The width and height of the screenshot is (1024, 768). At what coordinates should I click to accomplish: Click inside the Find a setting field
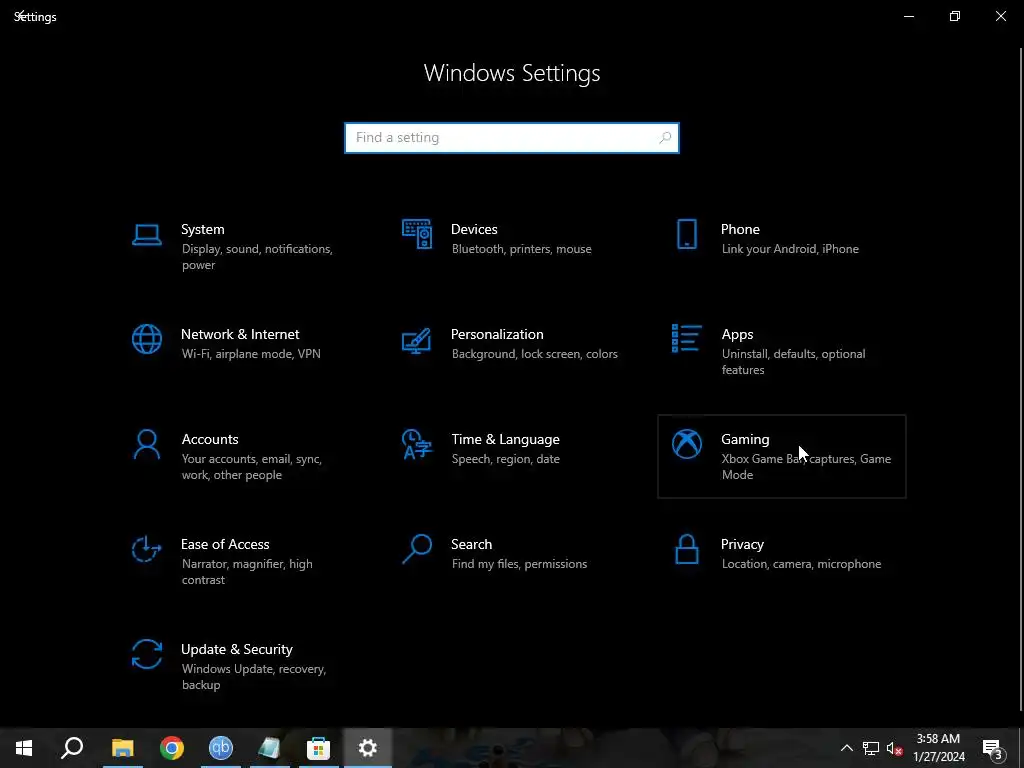pyautogui.click(x=512, y=138)
